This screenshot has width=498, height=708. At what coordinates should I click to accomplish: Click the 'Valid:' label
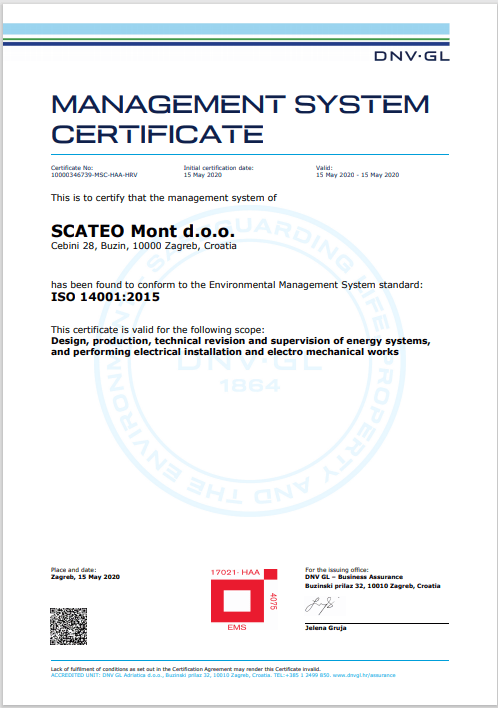tap(324, 168)
